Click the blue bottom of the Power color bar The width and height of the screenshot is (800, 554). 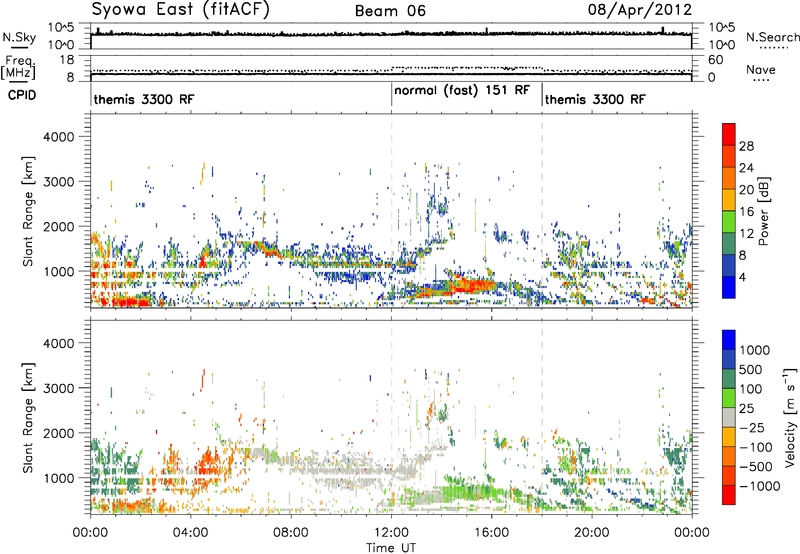click(729, 287)
